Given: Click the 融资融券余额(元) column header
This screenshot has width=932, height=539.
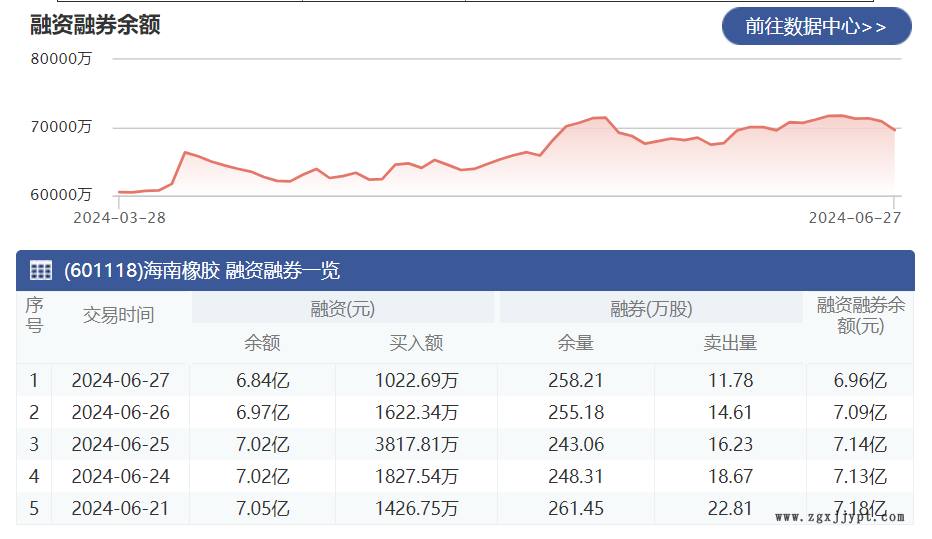Looking at the screenshot, I should (861, 315).
